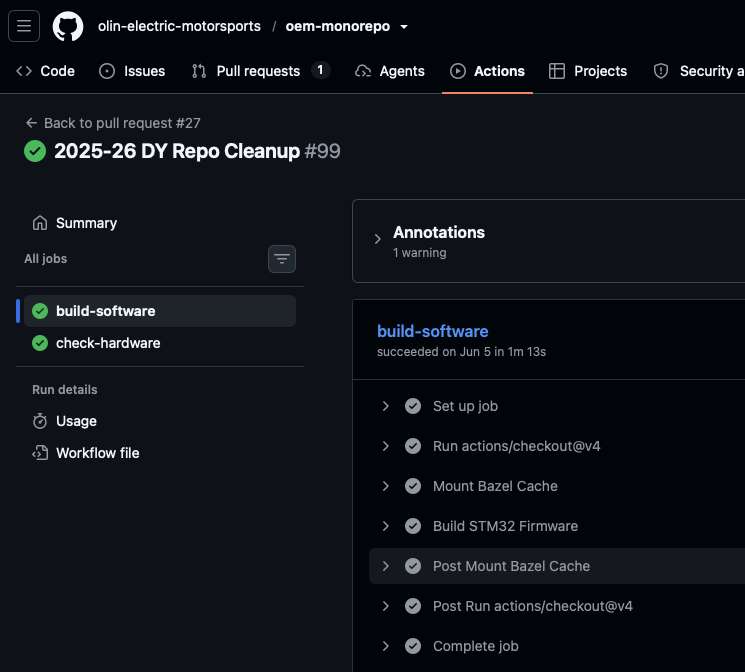Click the '1 warning' text
This screenshot has height=672, width=745.
click(x=420, y=253)
